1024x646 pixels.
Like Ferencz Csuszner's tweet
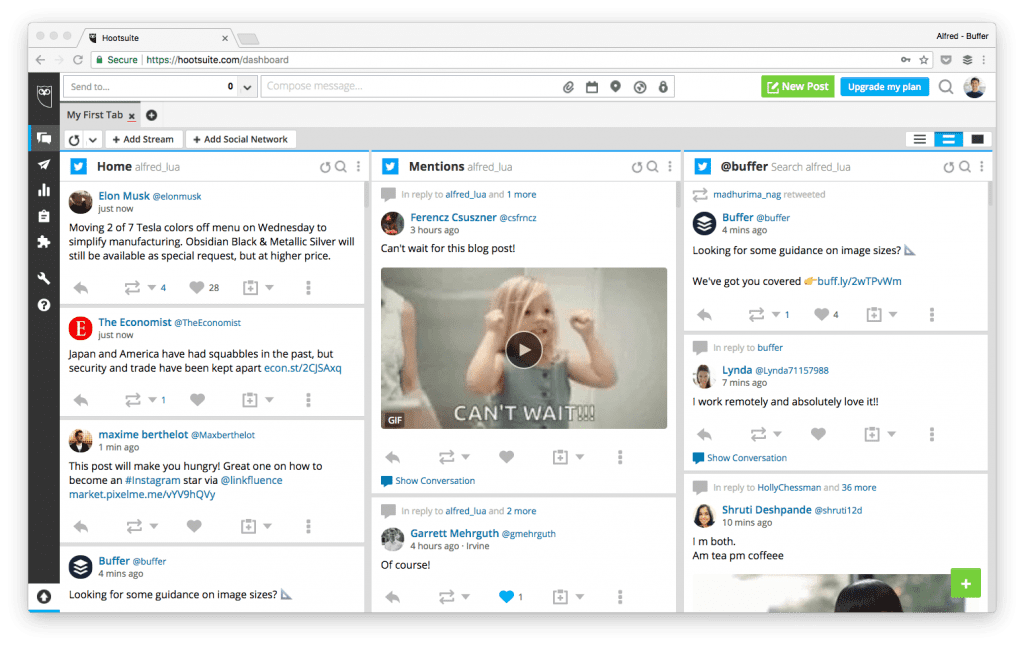tap(506, 457)
